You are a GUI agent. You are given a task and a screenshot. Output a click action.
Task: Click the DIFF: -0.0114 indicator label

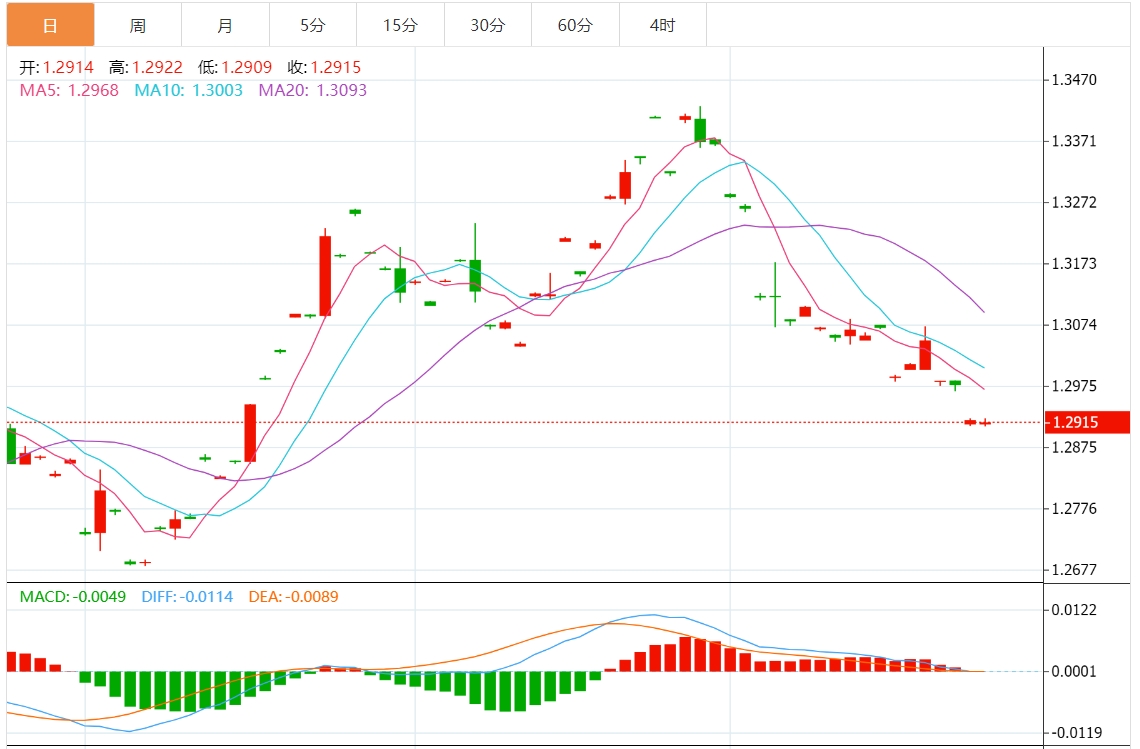click(188, 597)
